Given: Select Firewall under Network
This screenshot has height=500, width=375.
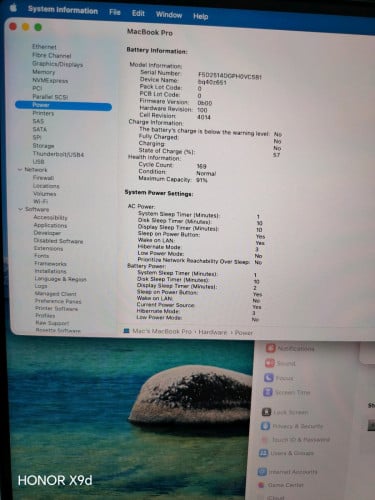Looking at the screenshot, I should click(43, 178).
